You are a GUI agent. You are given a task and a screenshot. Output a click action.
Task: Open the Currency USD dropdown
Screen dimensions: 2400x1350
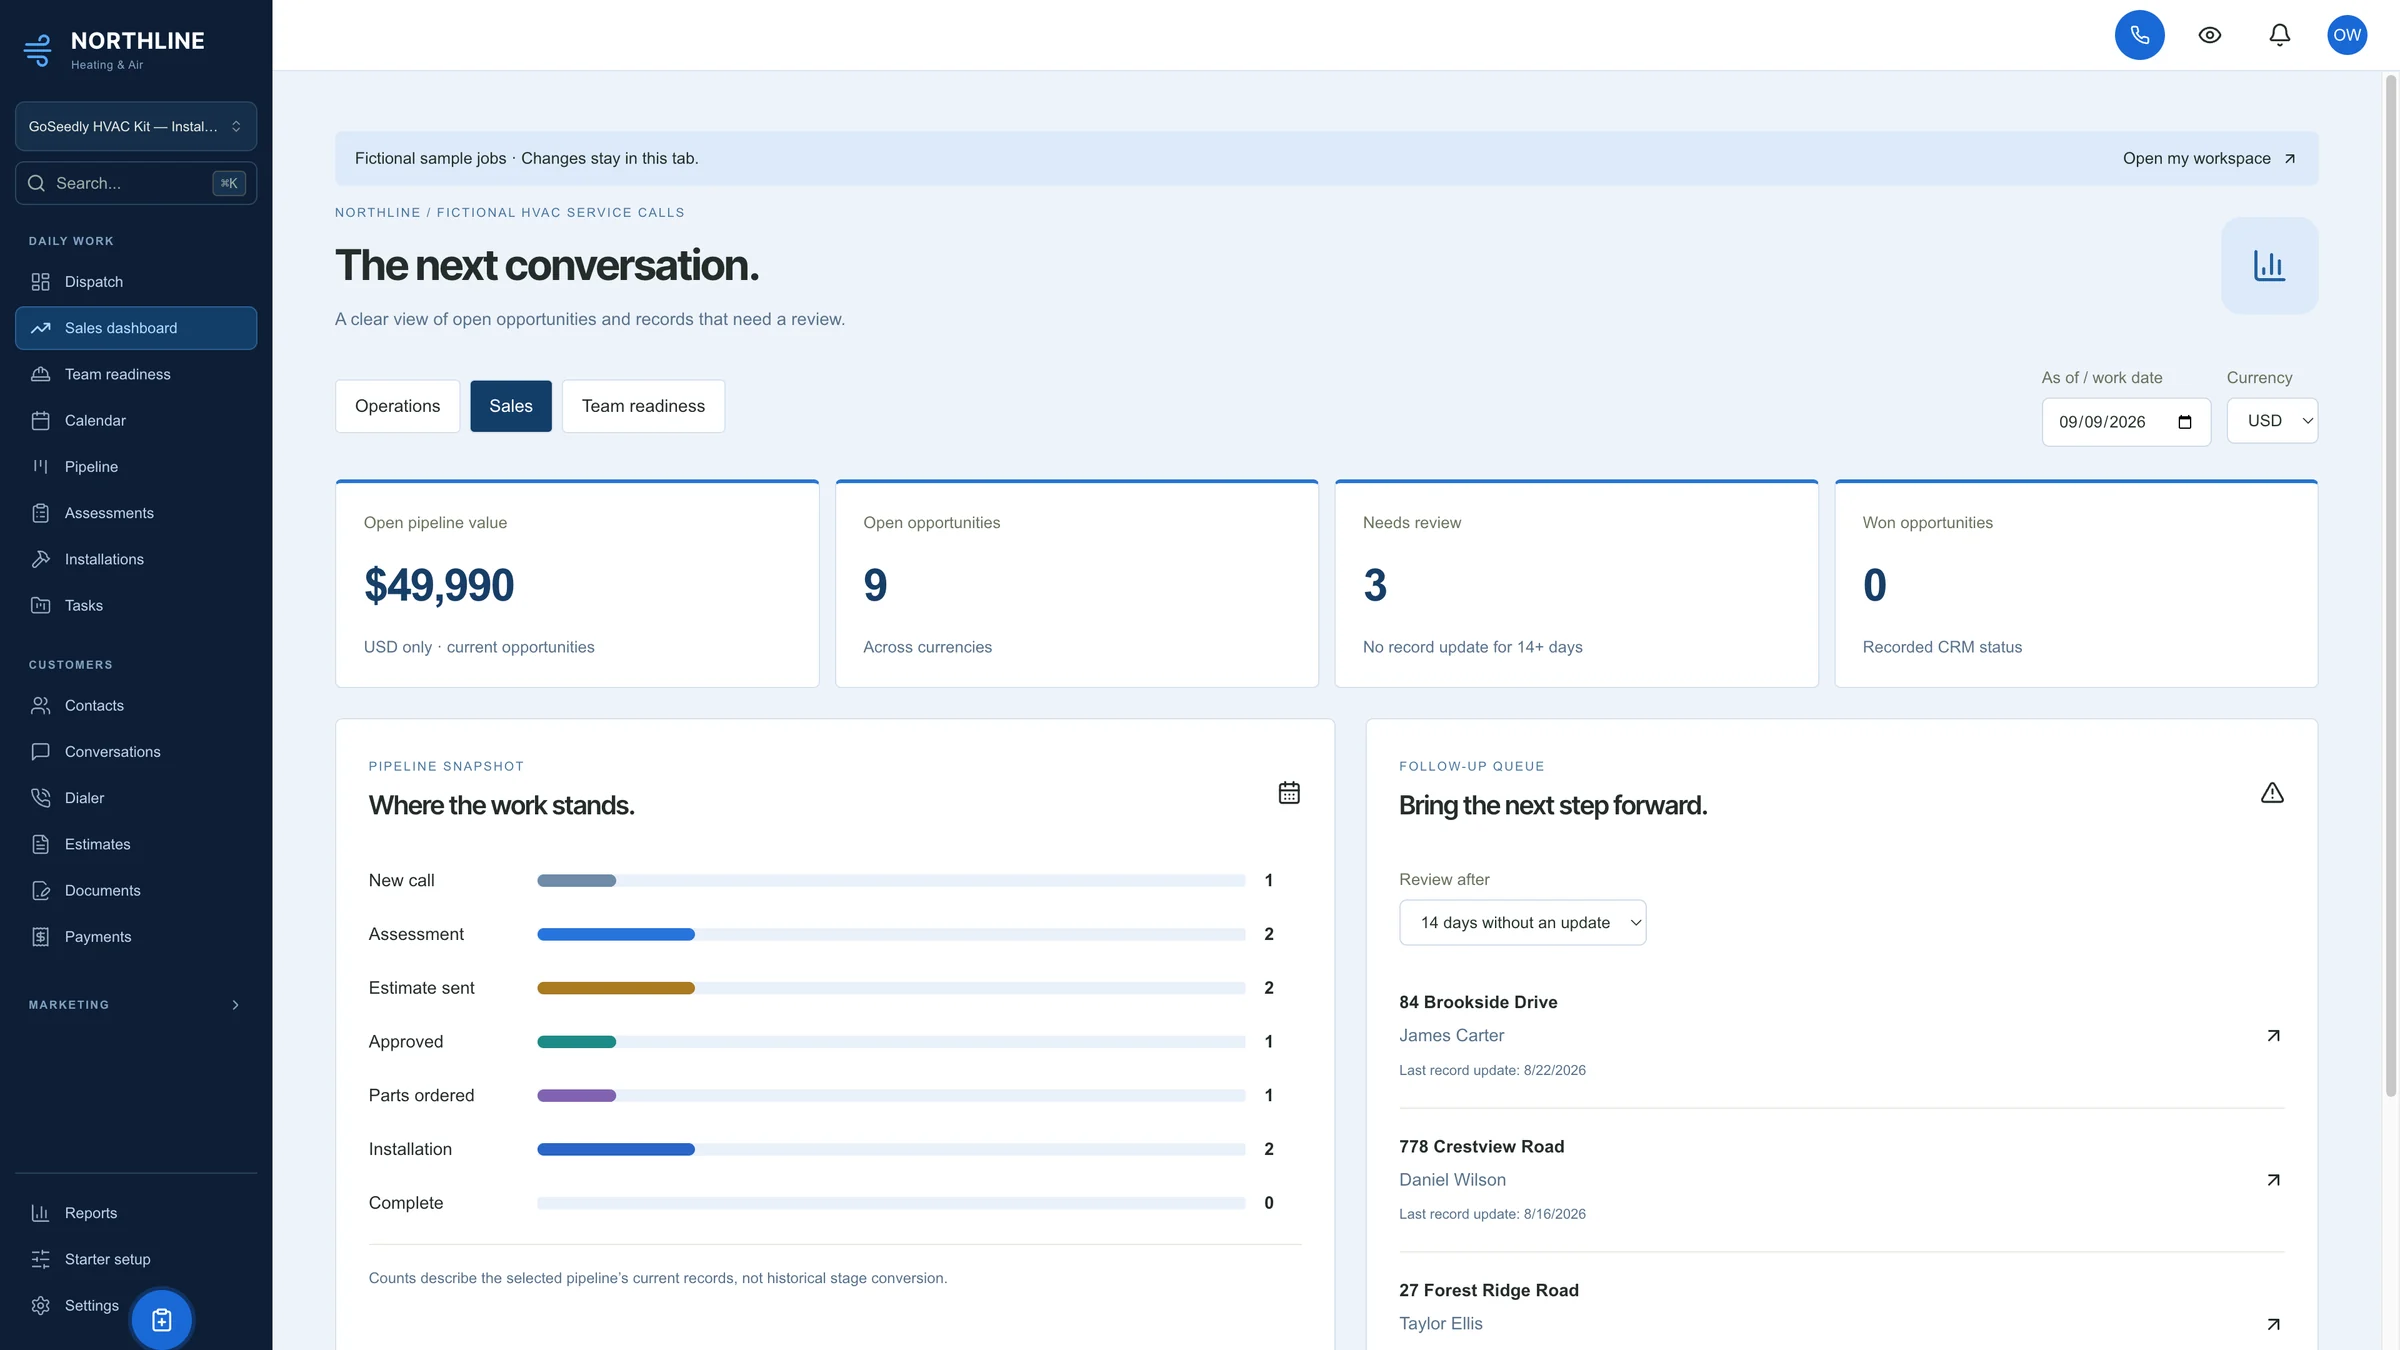[2272, 421]
